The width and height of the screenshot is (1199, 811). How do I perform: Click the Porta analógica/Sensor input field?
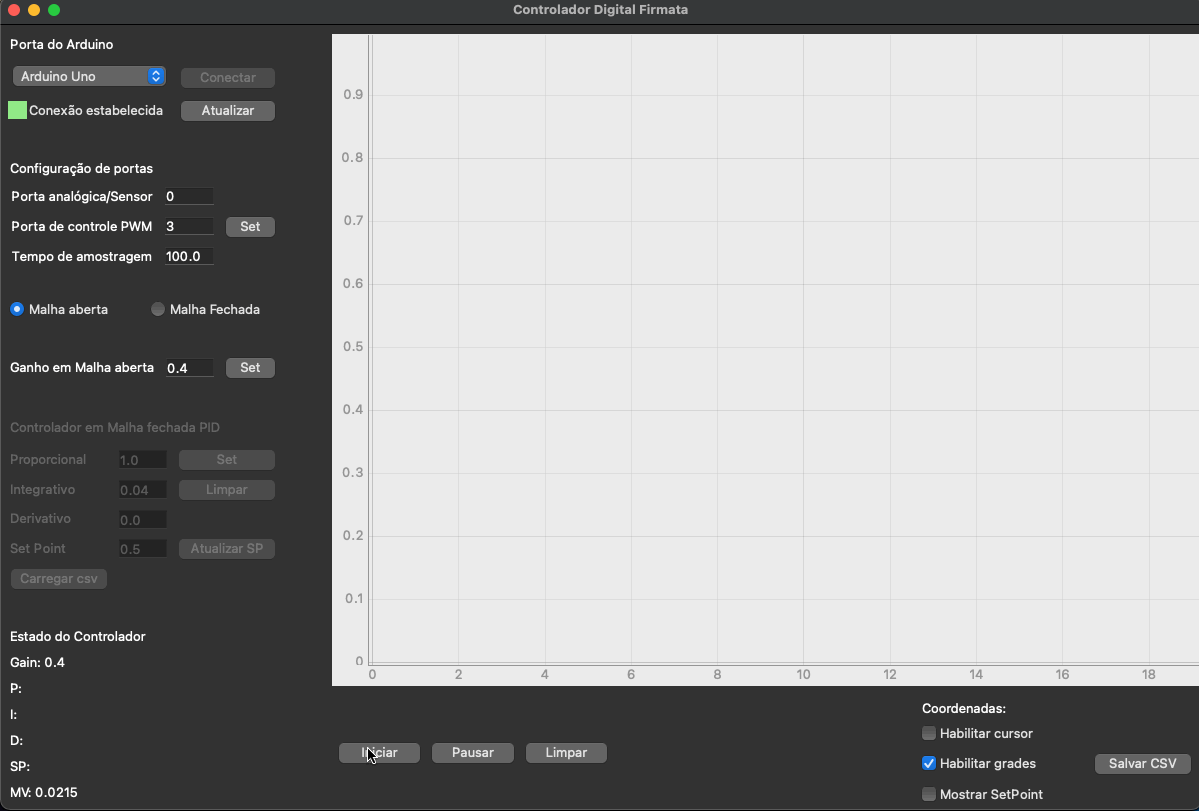tap(189, 196)
